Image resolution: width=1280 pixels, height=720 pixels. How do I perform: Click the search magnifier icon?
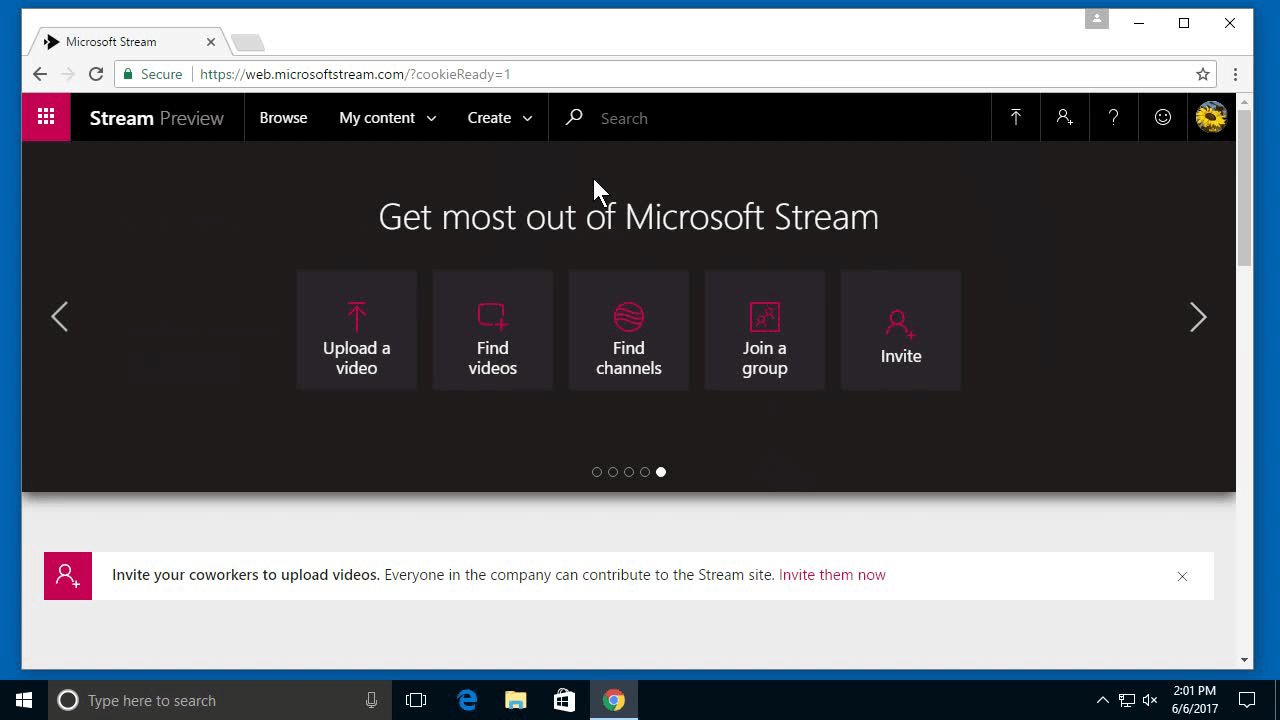573,117
